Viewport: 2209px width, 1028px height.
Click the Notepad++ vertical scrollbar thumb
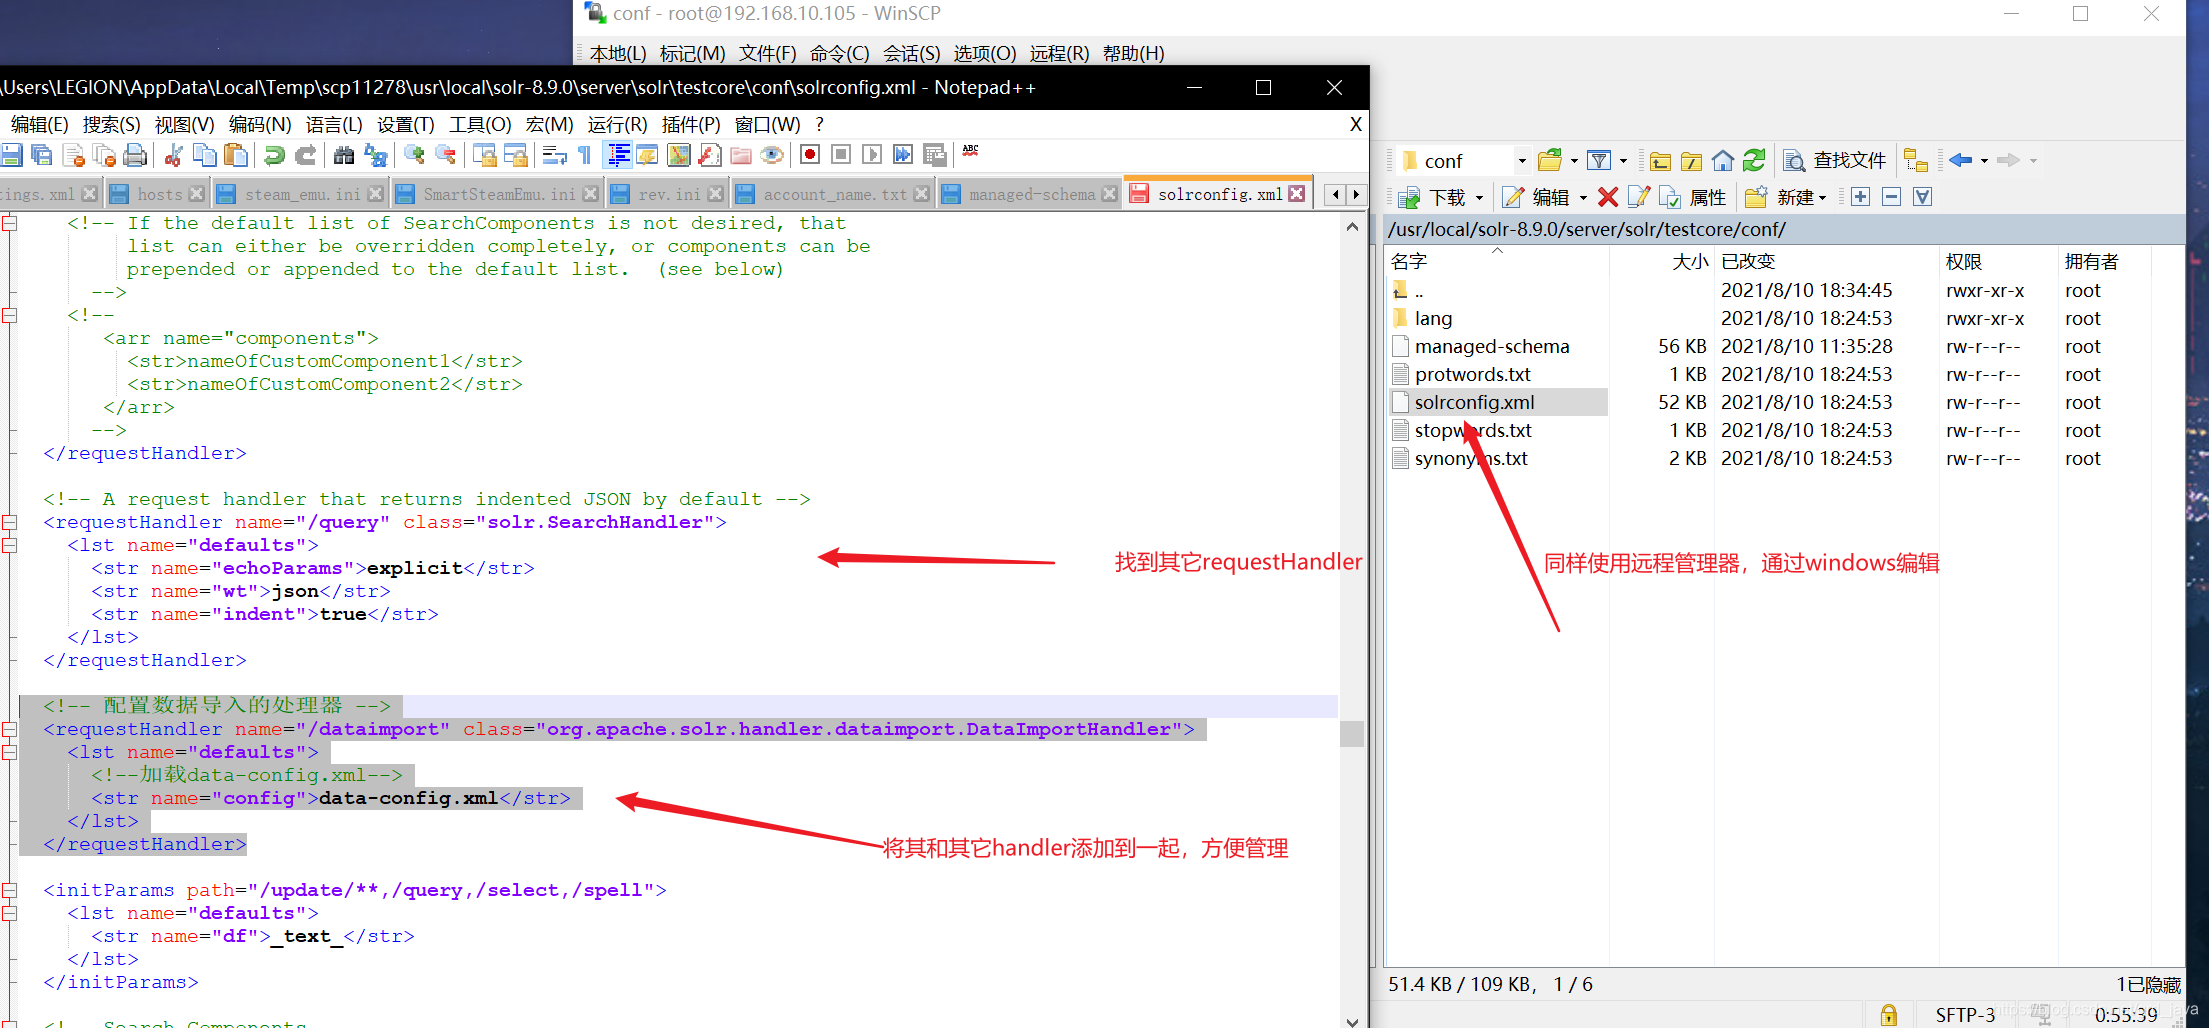1352,733
